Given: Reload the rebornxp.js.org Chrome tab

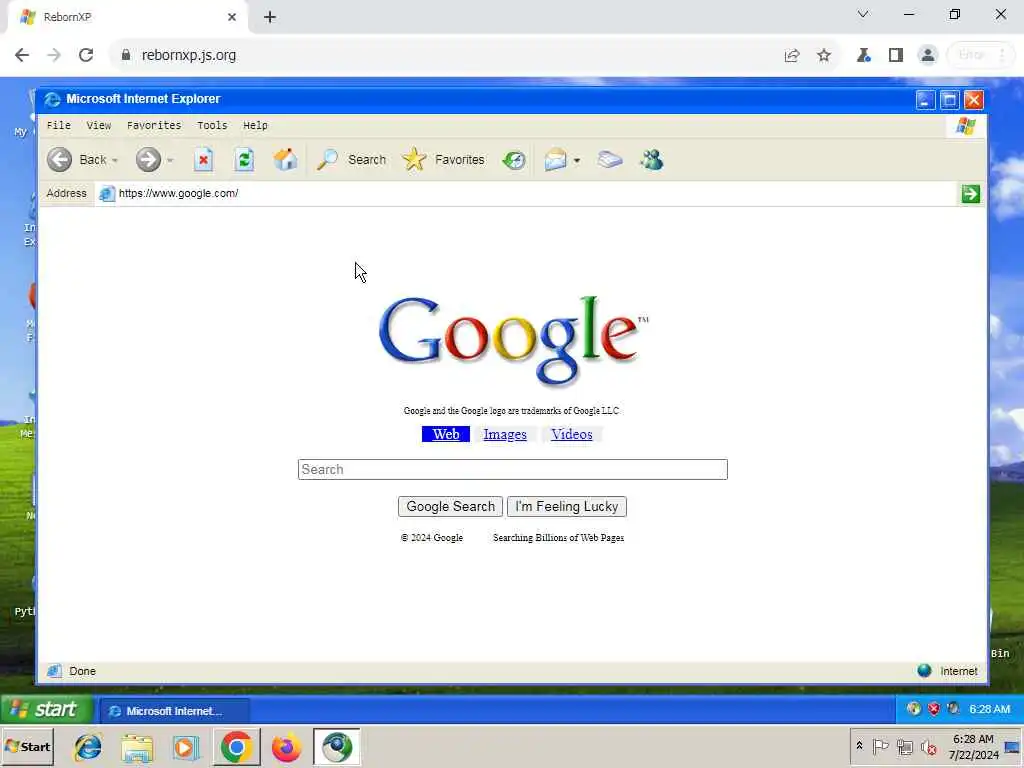Looking at the screenshot, I should [86, 55].
